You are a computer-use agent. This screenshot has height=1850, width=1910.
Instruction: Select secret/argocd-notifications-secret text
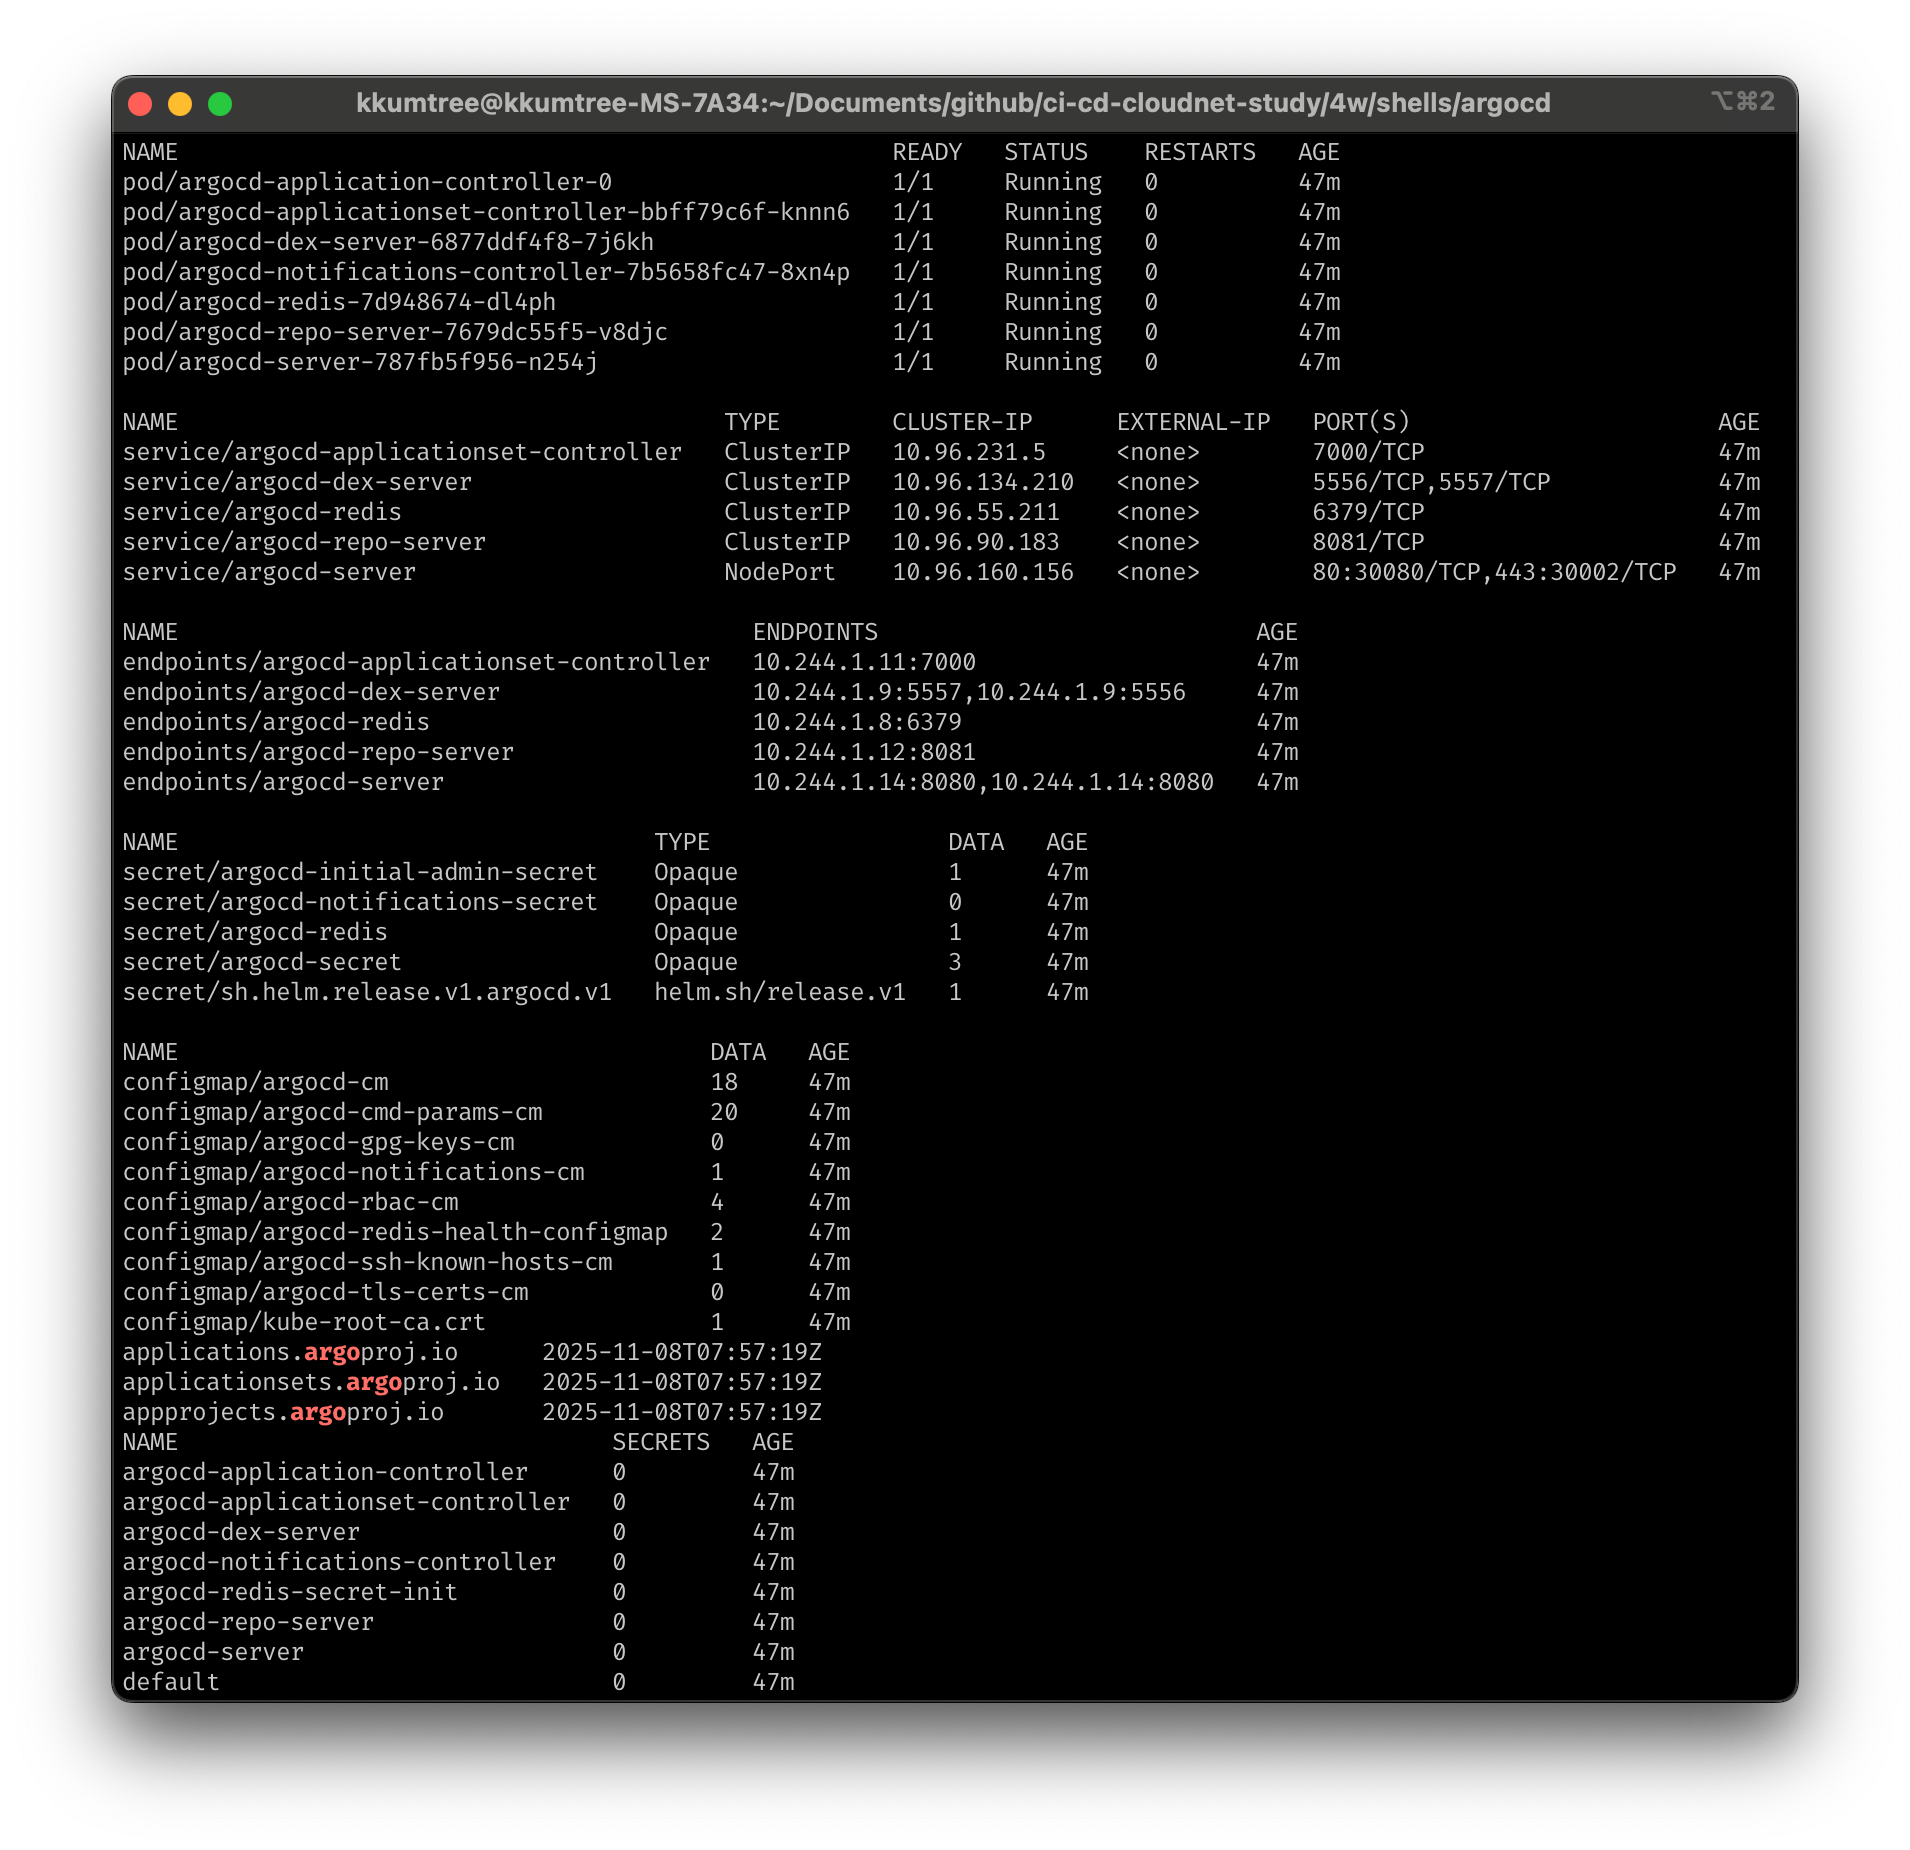point(360,903)
